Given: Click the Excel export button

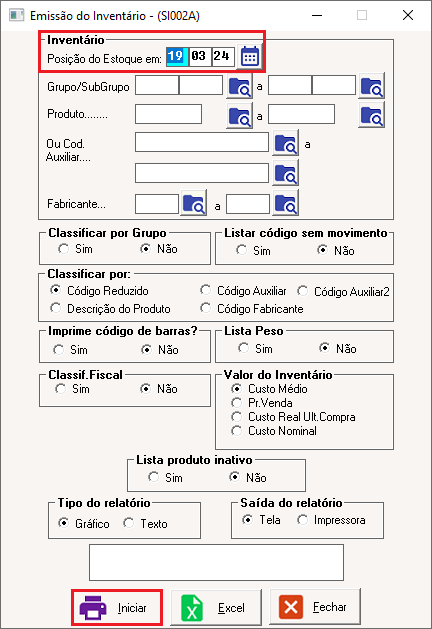Looking at the screenshot, I should 216,607.
